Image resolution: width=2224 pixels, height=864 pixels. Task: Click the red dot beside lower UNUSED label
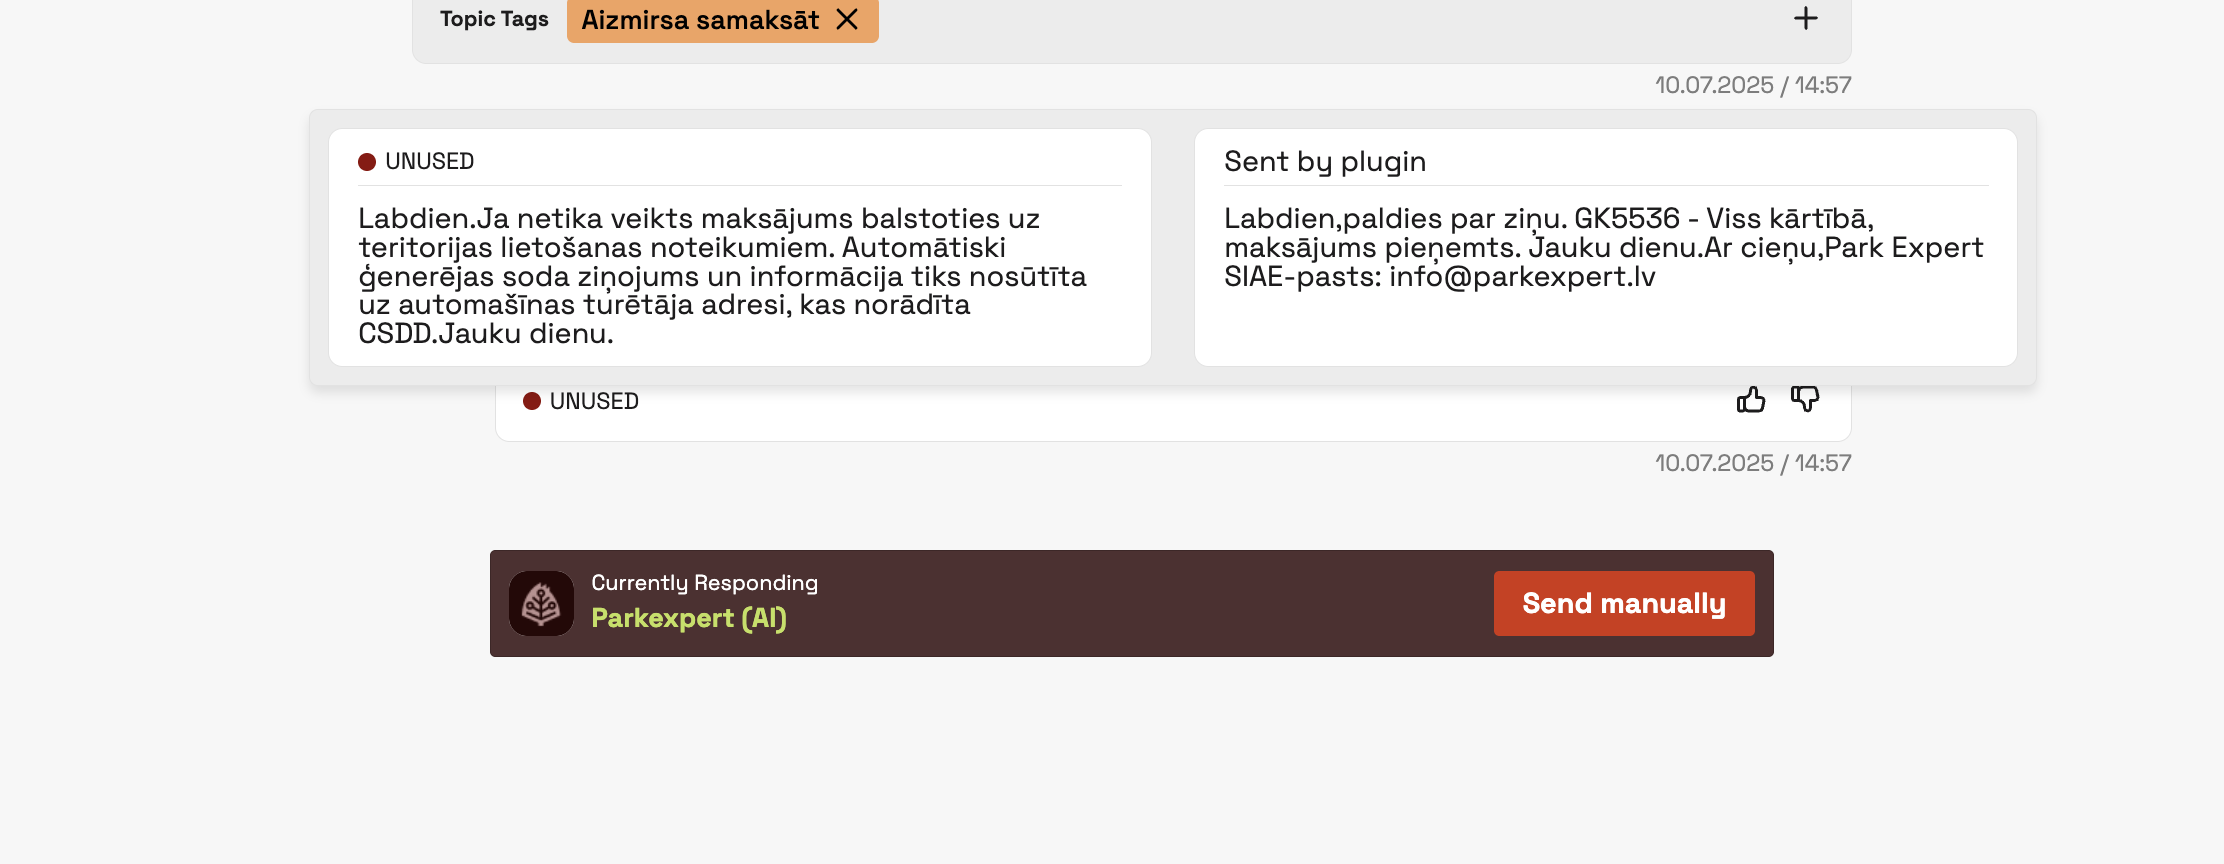[532, 401]
